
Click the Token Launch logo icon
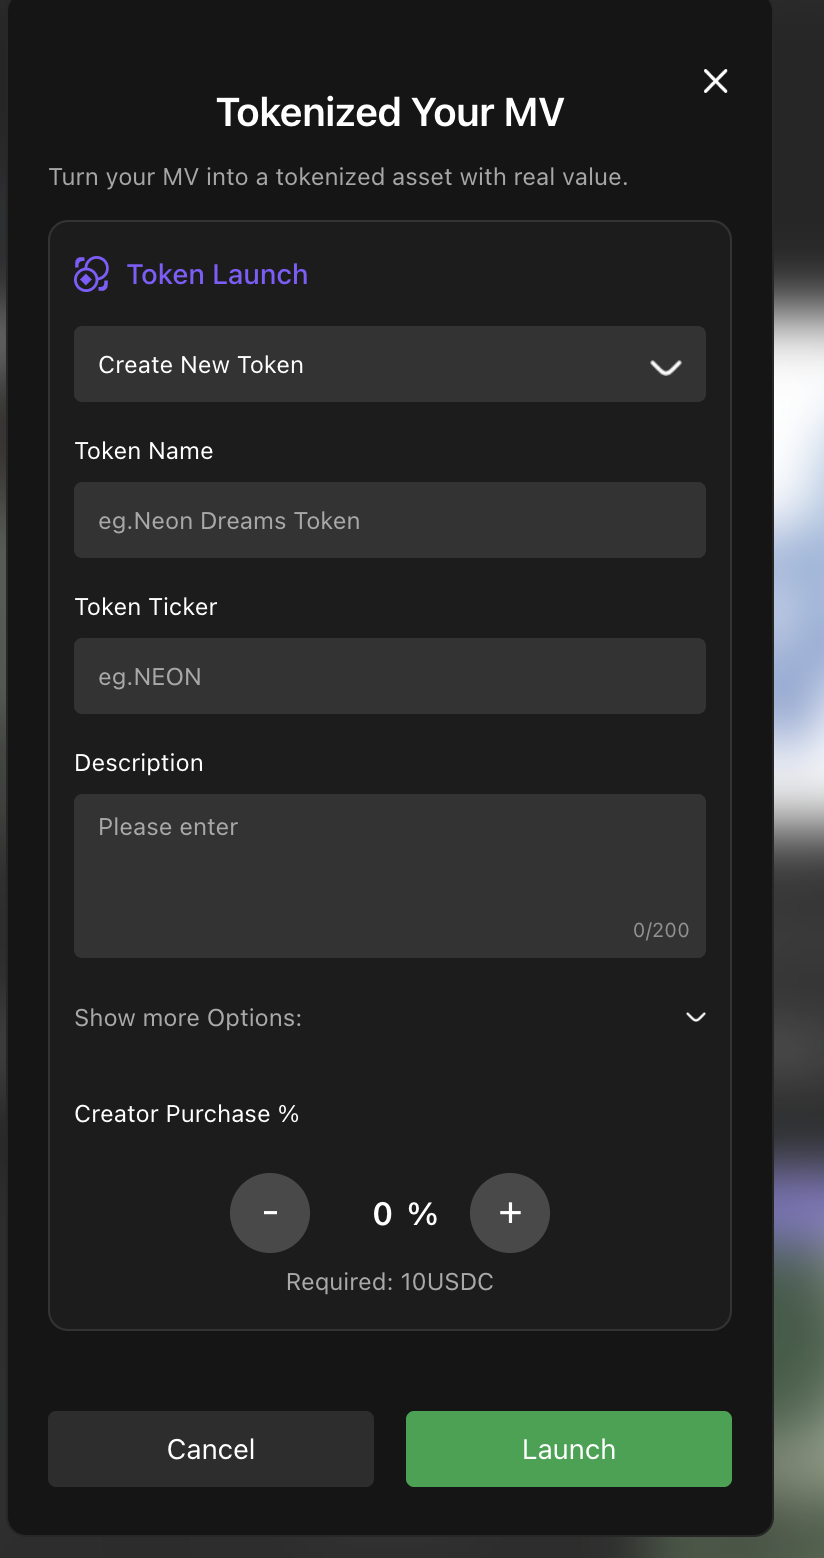click(91, 274)
